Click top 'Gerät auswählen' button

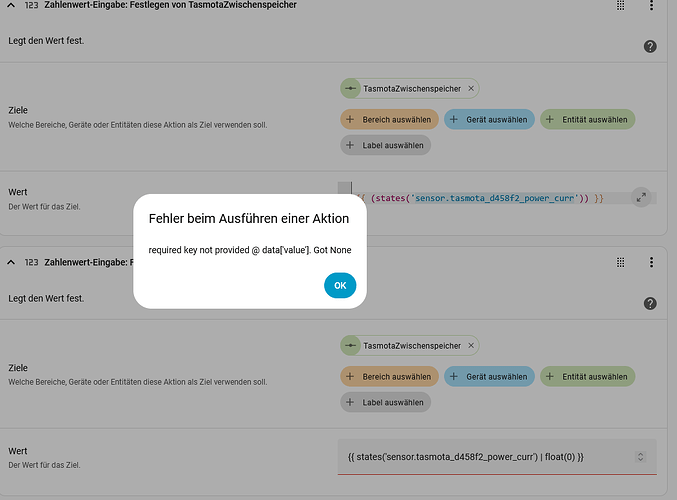pos(487,119)
